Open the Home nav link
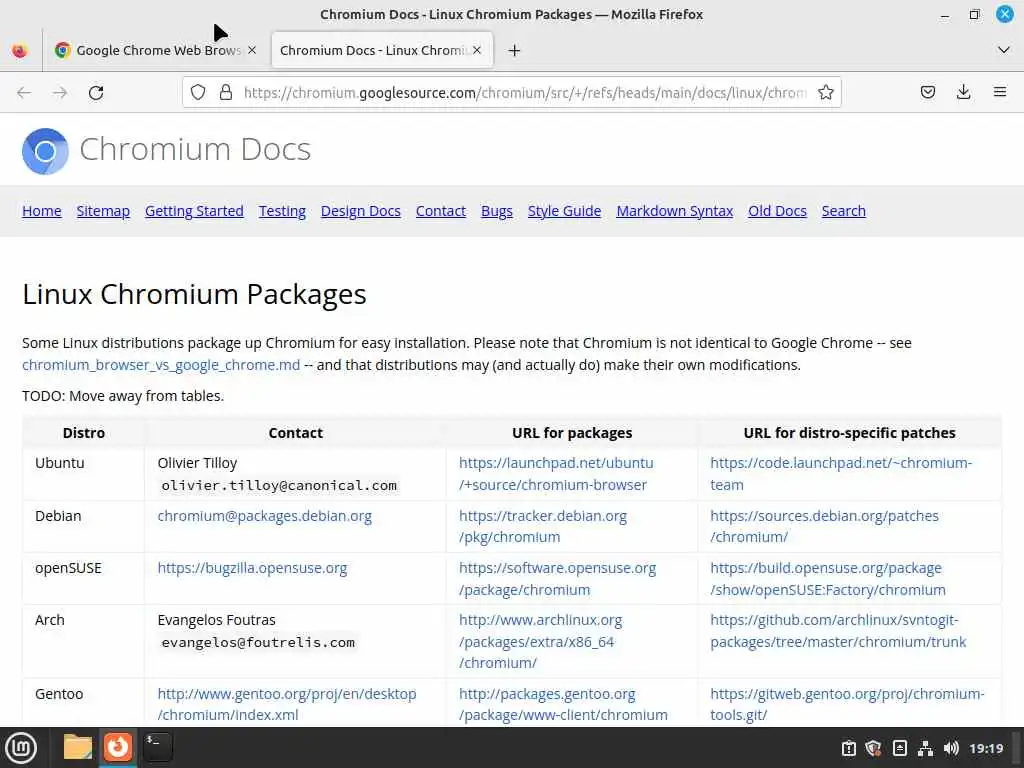Image resolution: width=1024 pixels, height=768 pixels. point(42,211)
